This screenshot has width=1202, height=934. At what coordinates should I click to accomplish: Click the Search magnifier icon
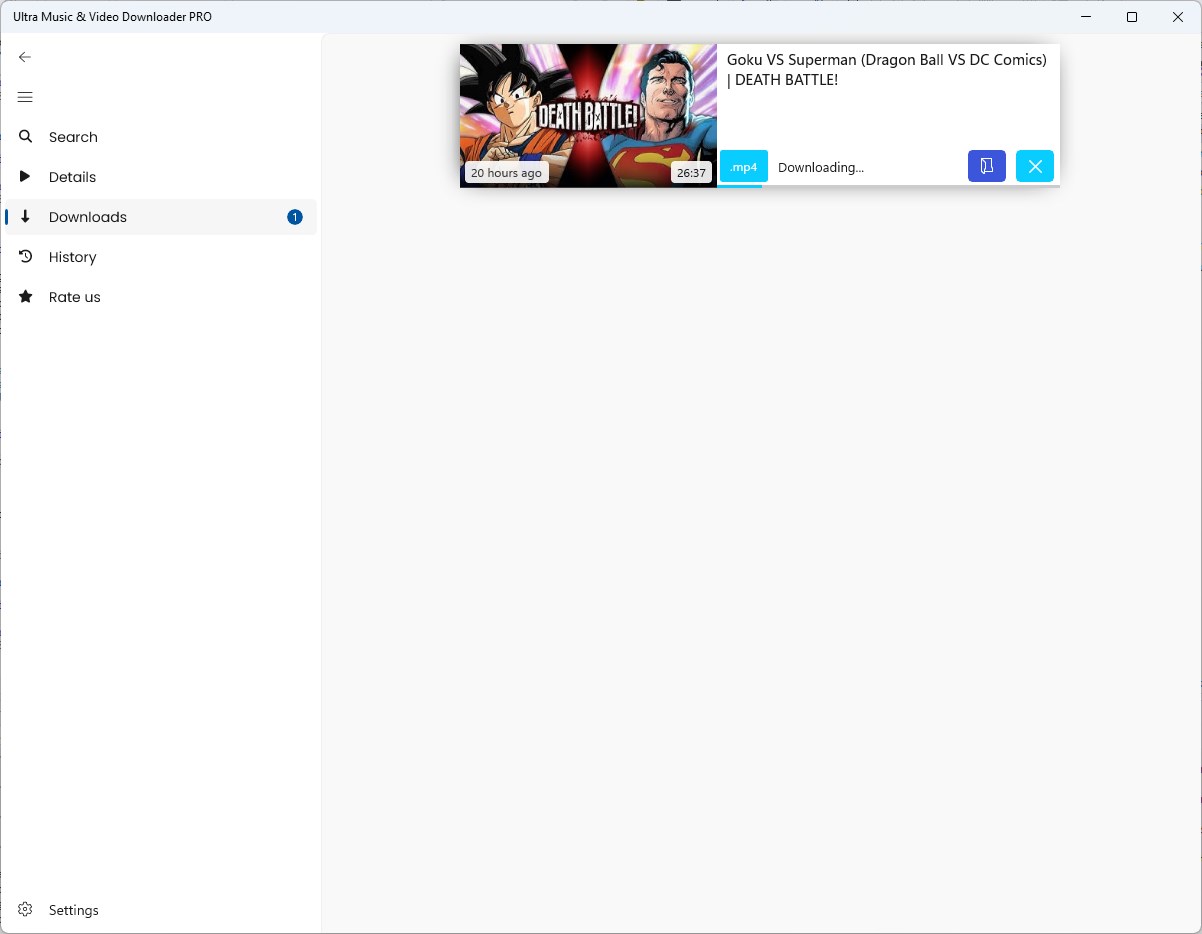coord(26,137)
